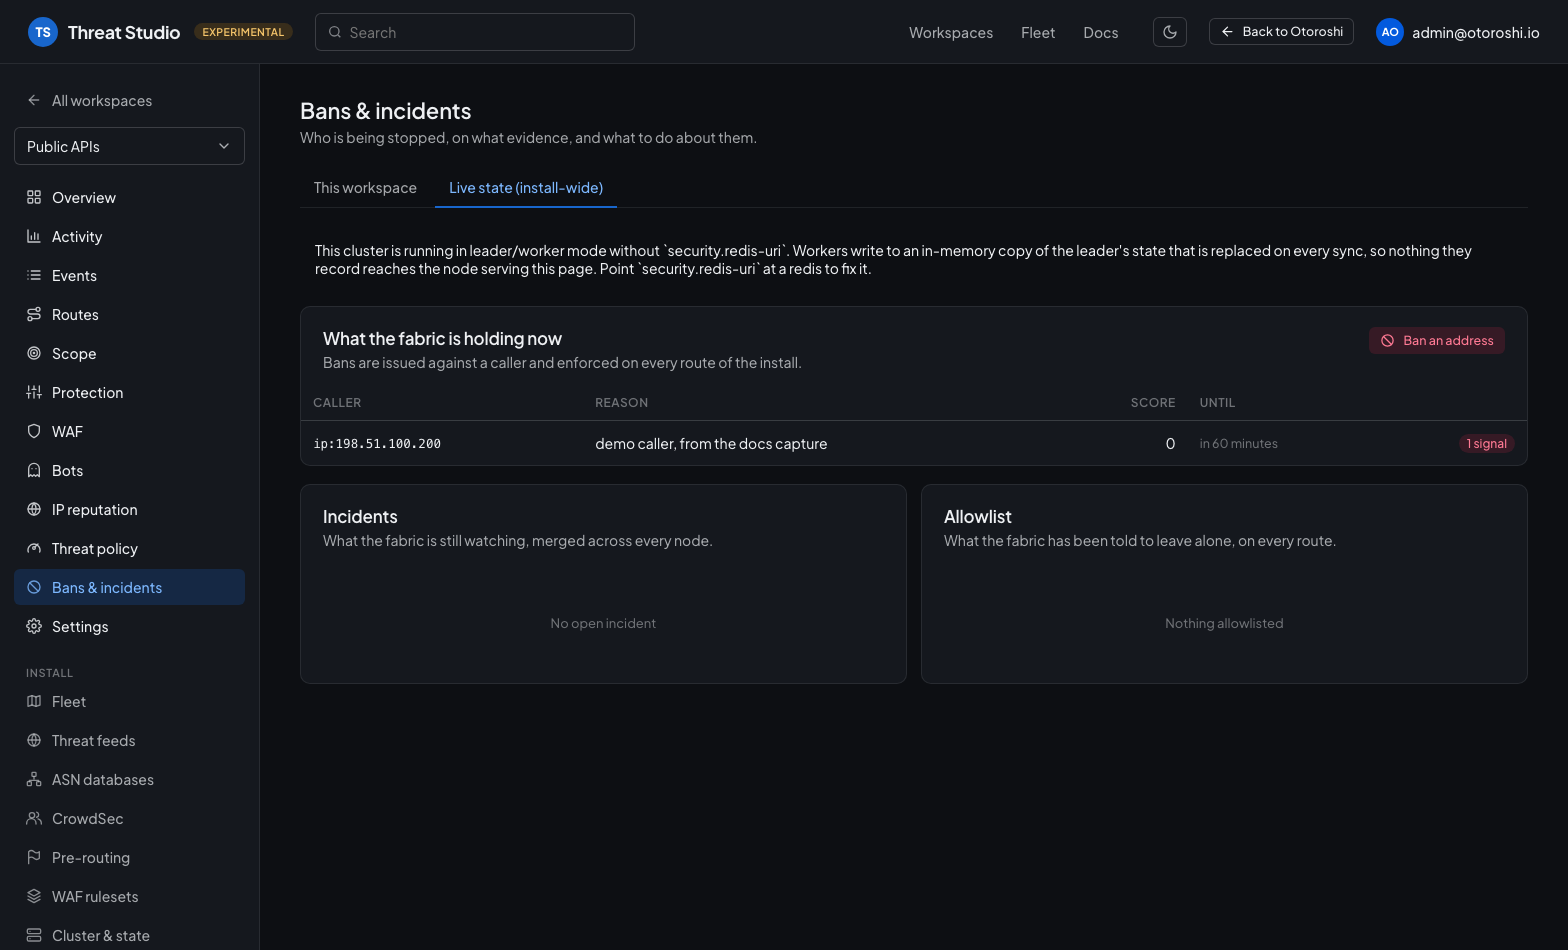The height and width of the screenshot is (950, 1568).
Task: Select the Live state (install-wide) tab
Action: (526, 188)
